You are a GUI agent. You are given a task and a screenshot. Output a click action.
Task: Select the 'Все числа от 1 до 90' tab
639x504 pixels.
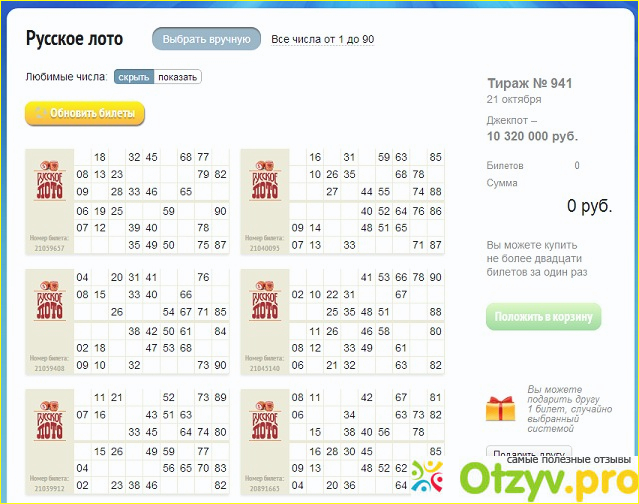click(x=323, y=39)
